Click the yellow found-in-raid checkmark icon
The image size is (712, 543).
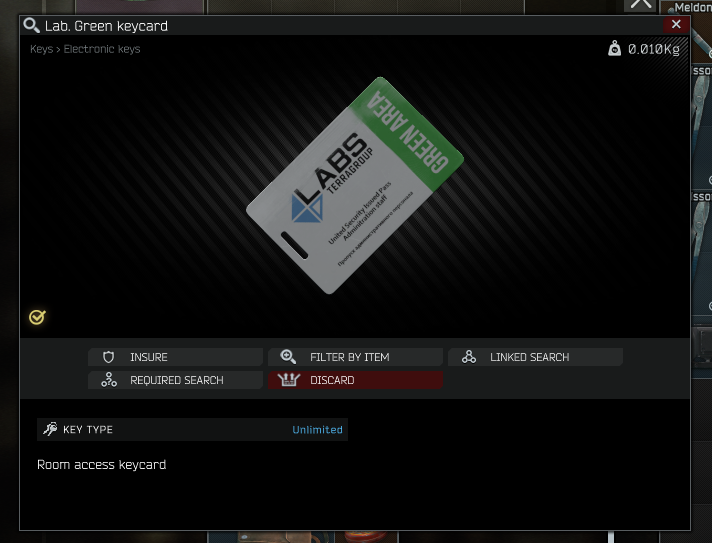click(37, 317)
